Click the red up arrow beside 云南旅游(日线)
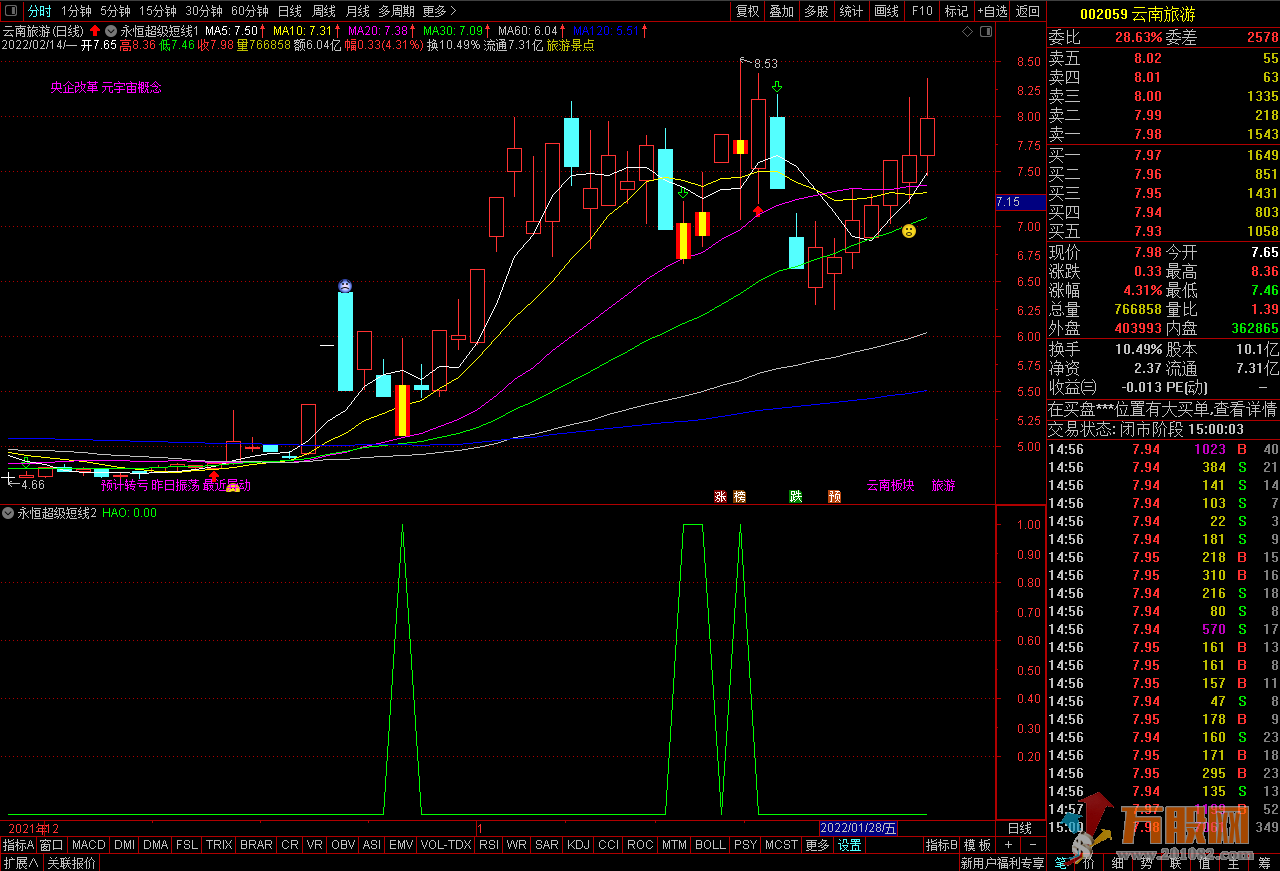Viewport: 1280px width, 871px height. point(95,31)
